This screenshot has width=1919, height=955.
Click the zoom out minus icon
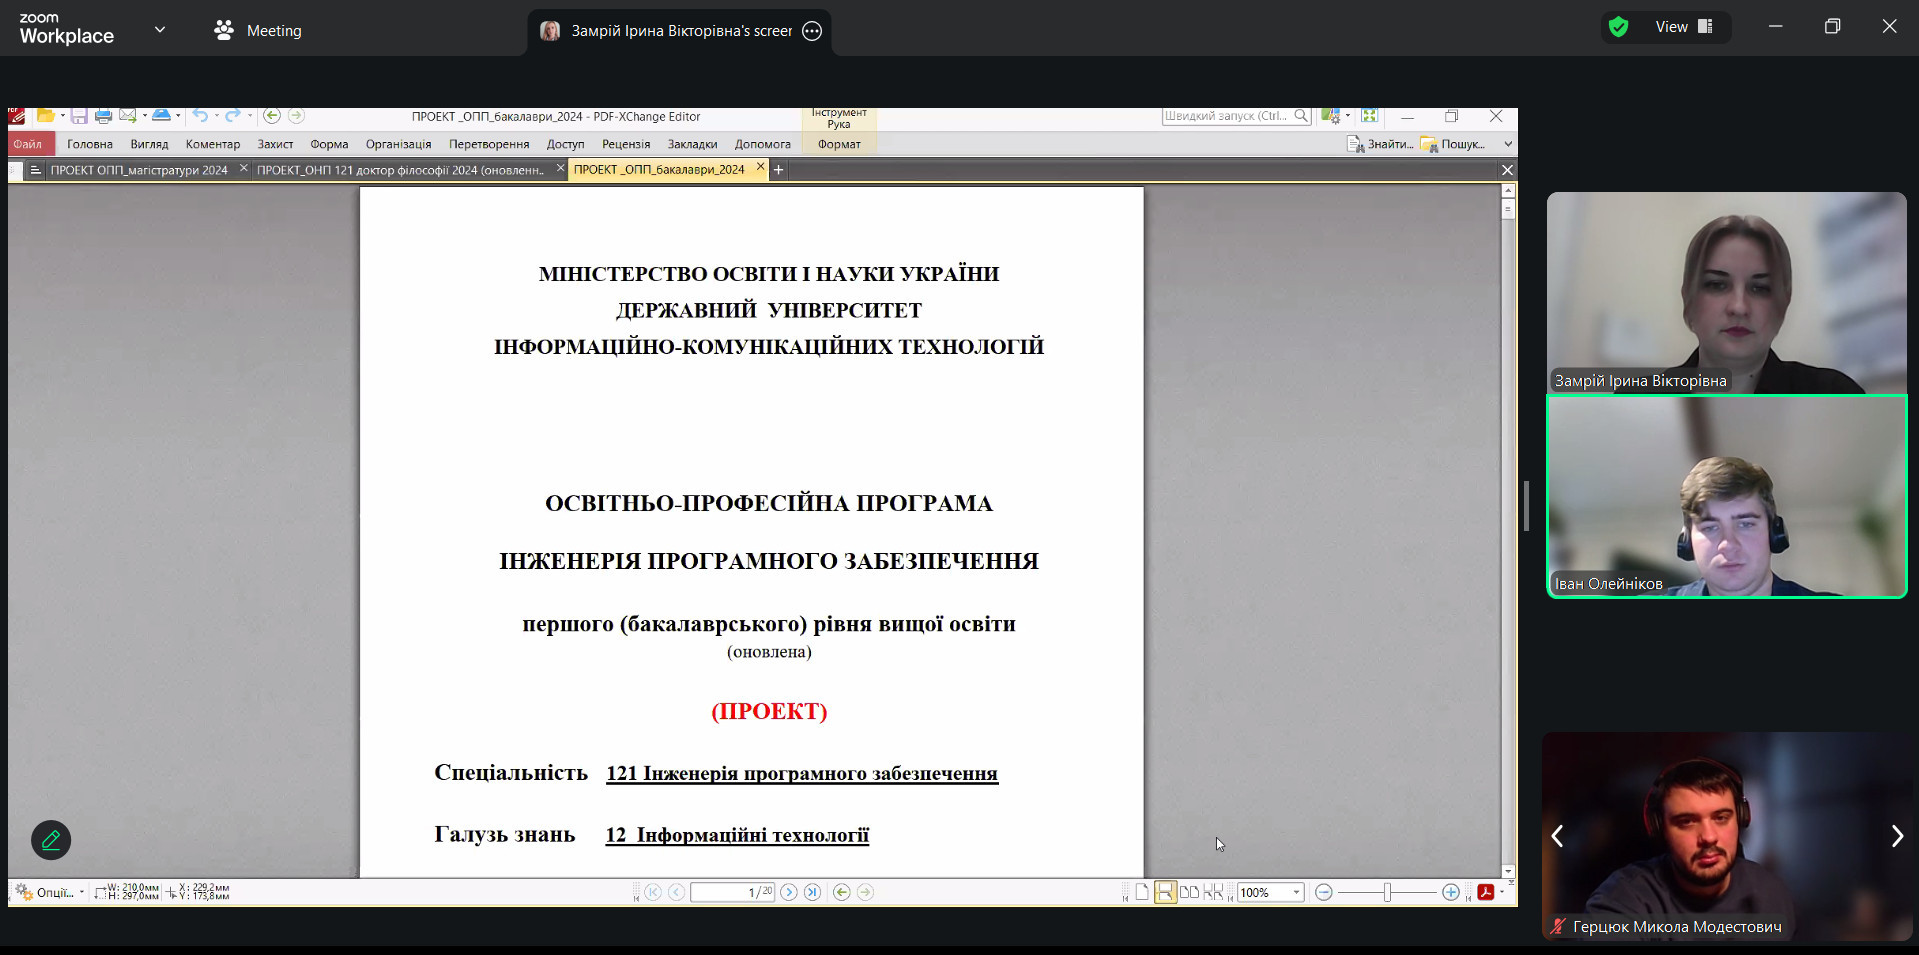coord(1324,892)
